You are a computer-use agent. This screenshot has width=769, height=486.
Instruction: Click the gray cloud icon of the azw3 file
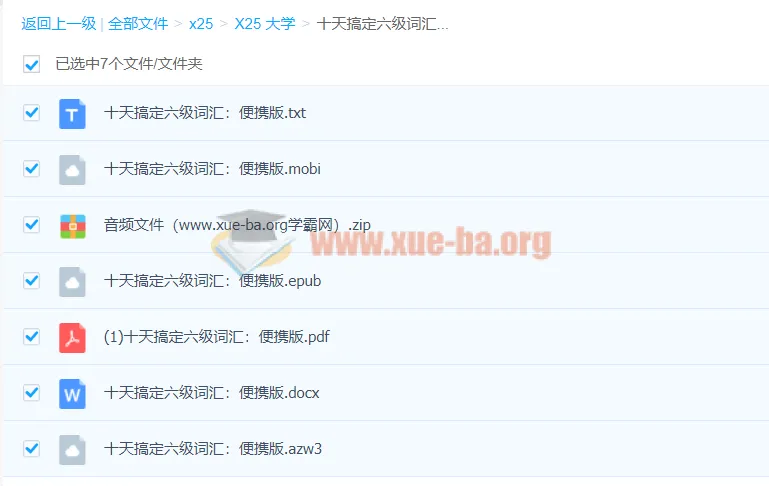point(72,450)
